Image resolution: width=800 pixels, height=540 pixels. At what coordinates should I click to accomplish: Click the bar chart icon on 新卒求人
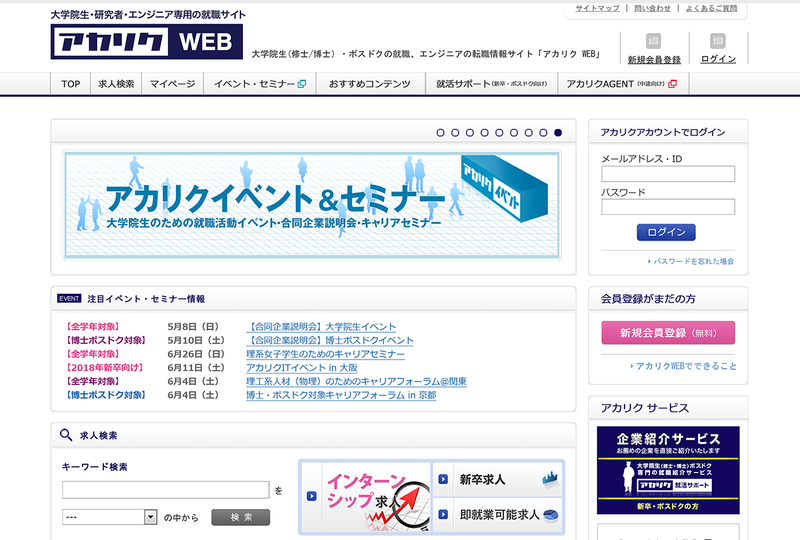coord(551,479)
